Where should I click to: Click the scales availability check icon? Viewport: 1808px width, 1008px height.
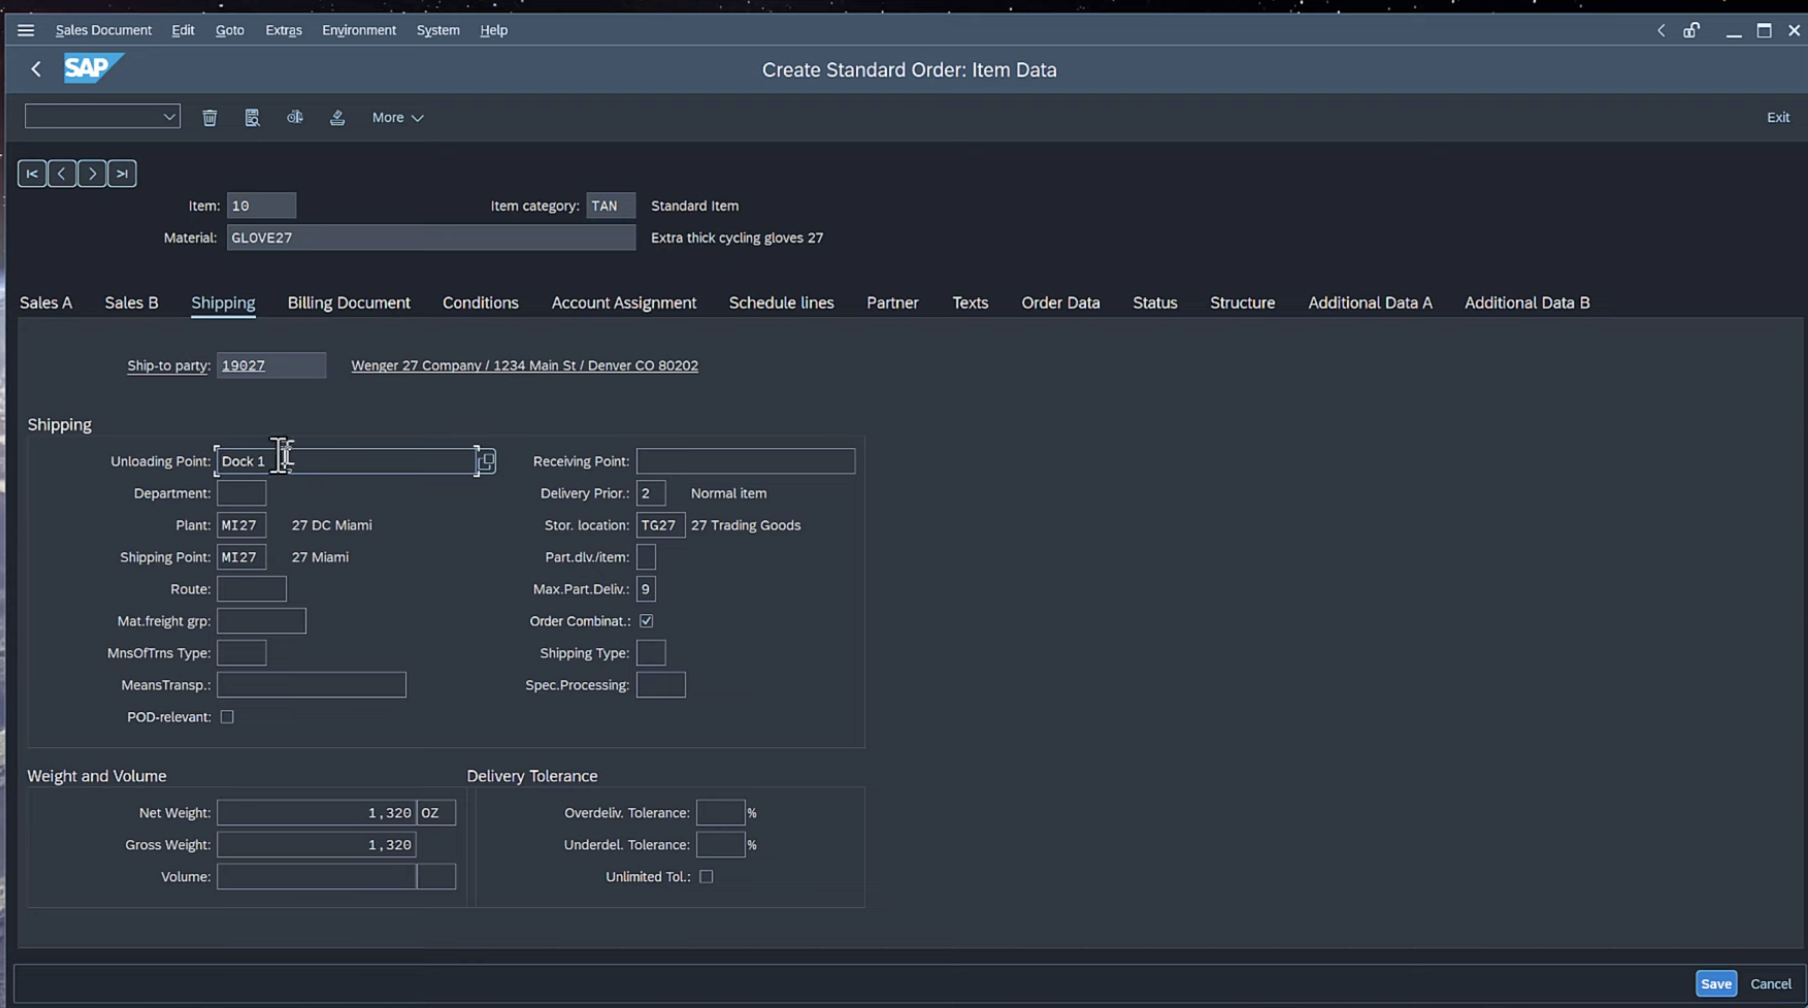point(295,118)
